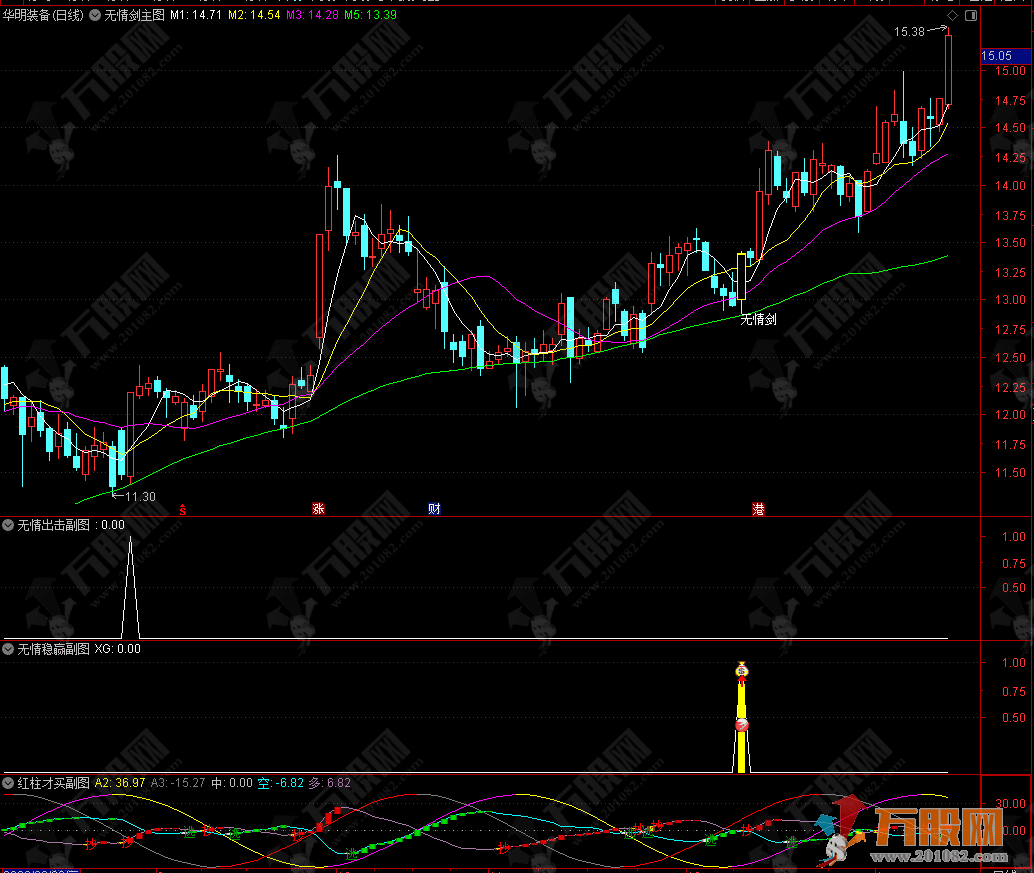Click the red 港 event marker
The height and width of the screenshot is (873, 1034).
758,509
